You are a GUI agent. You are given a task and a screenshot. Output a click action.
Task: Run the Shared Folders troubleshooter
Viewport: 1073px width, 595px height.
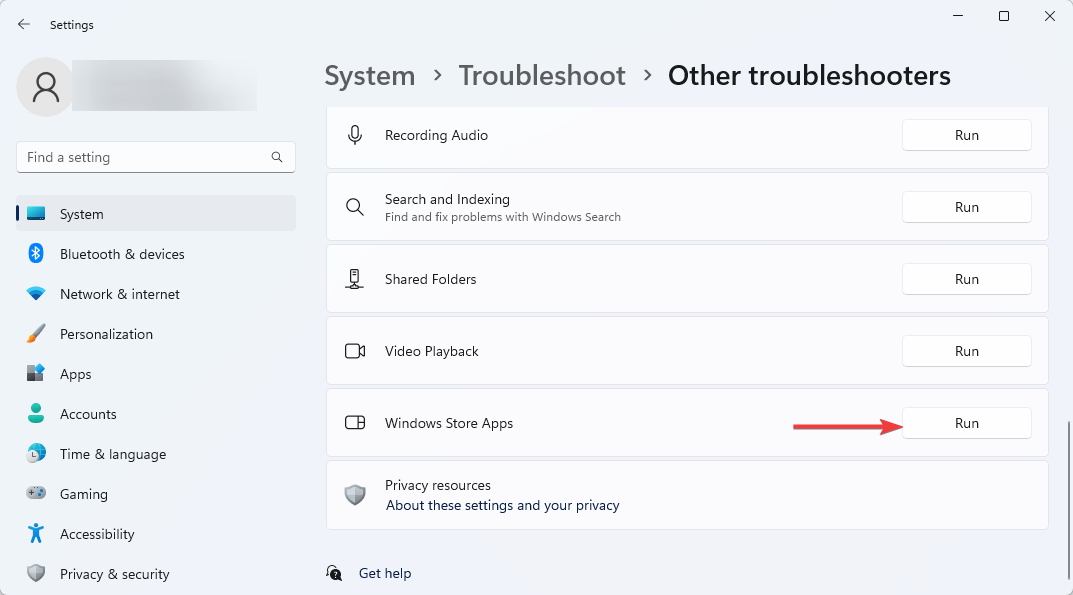tap(966, 279)
